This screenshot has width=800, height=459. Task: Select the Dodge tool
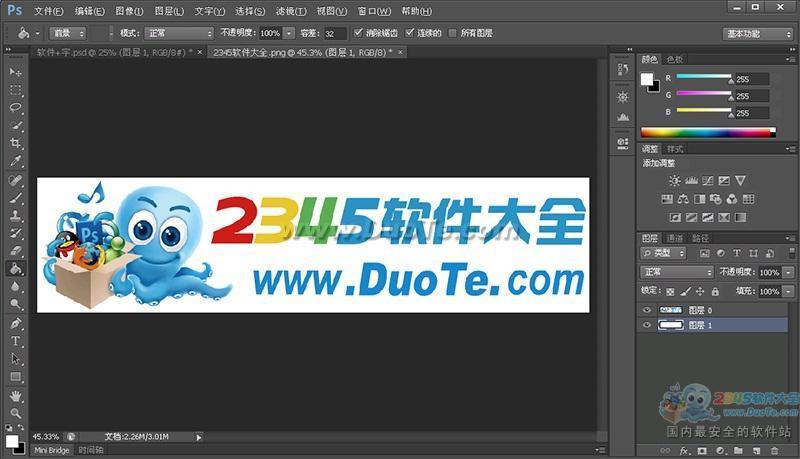[15, 304]
